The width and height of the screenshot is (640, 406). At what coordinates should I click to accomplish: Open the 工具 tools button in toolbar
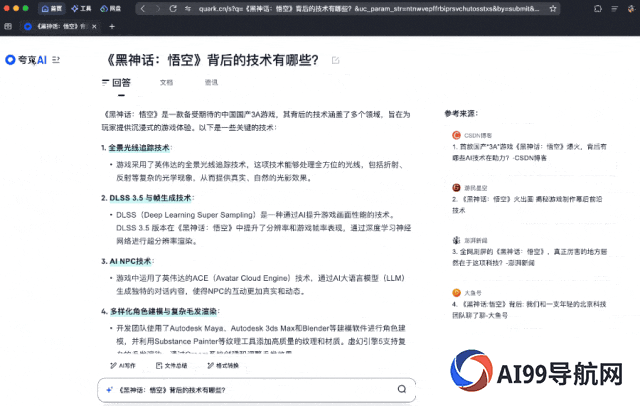(x=81, y=9)
